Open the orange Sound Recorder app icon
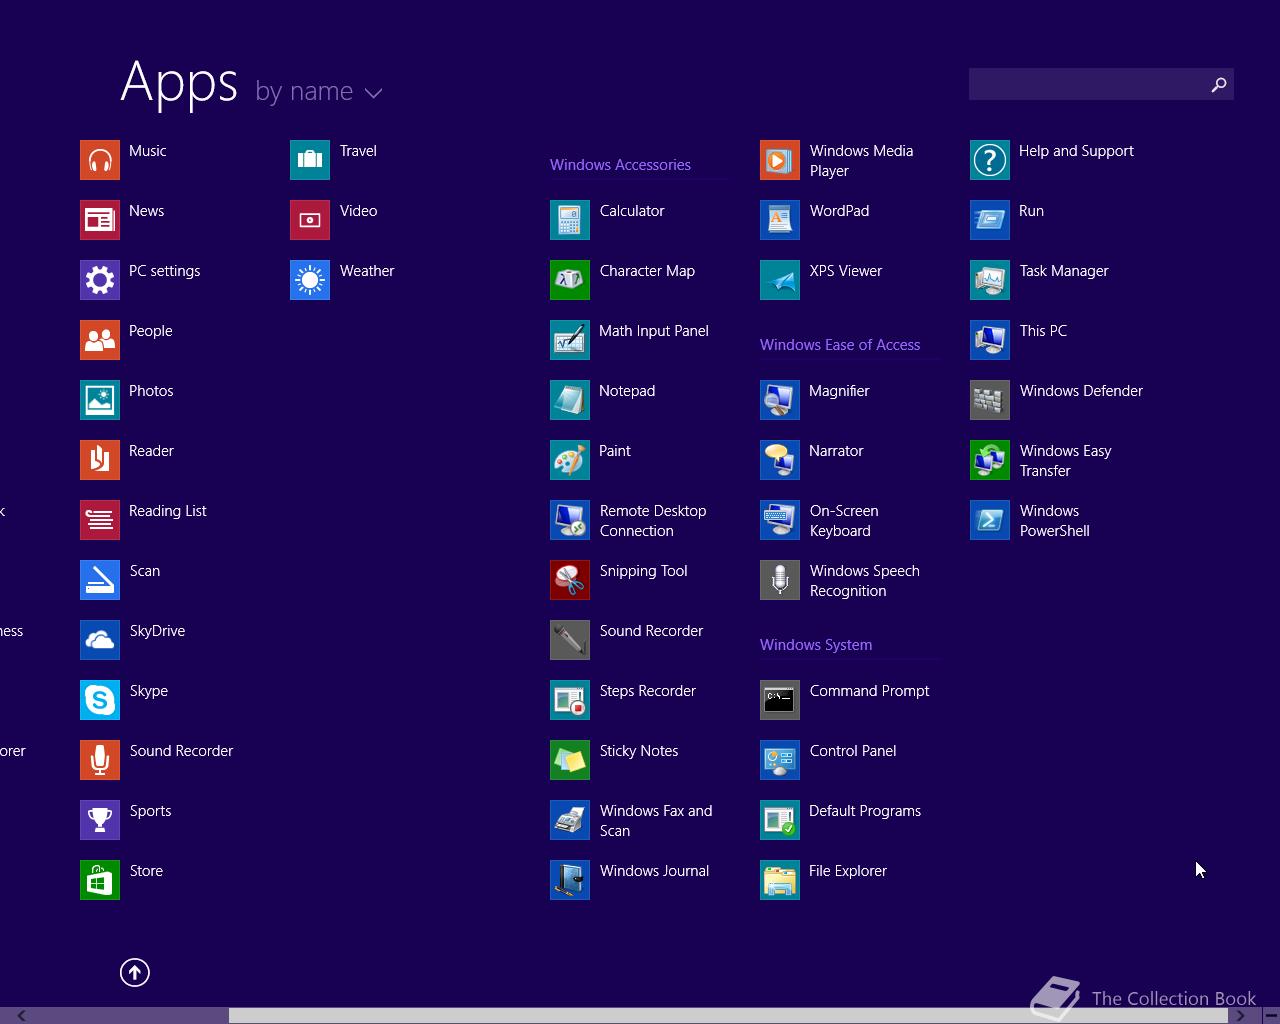The height and width of the screenshot is (1024, 1280). tap(100, 760)
